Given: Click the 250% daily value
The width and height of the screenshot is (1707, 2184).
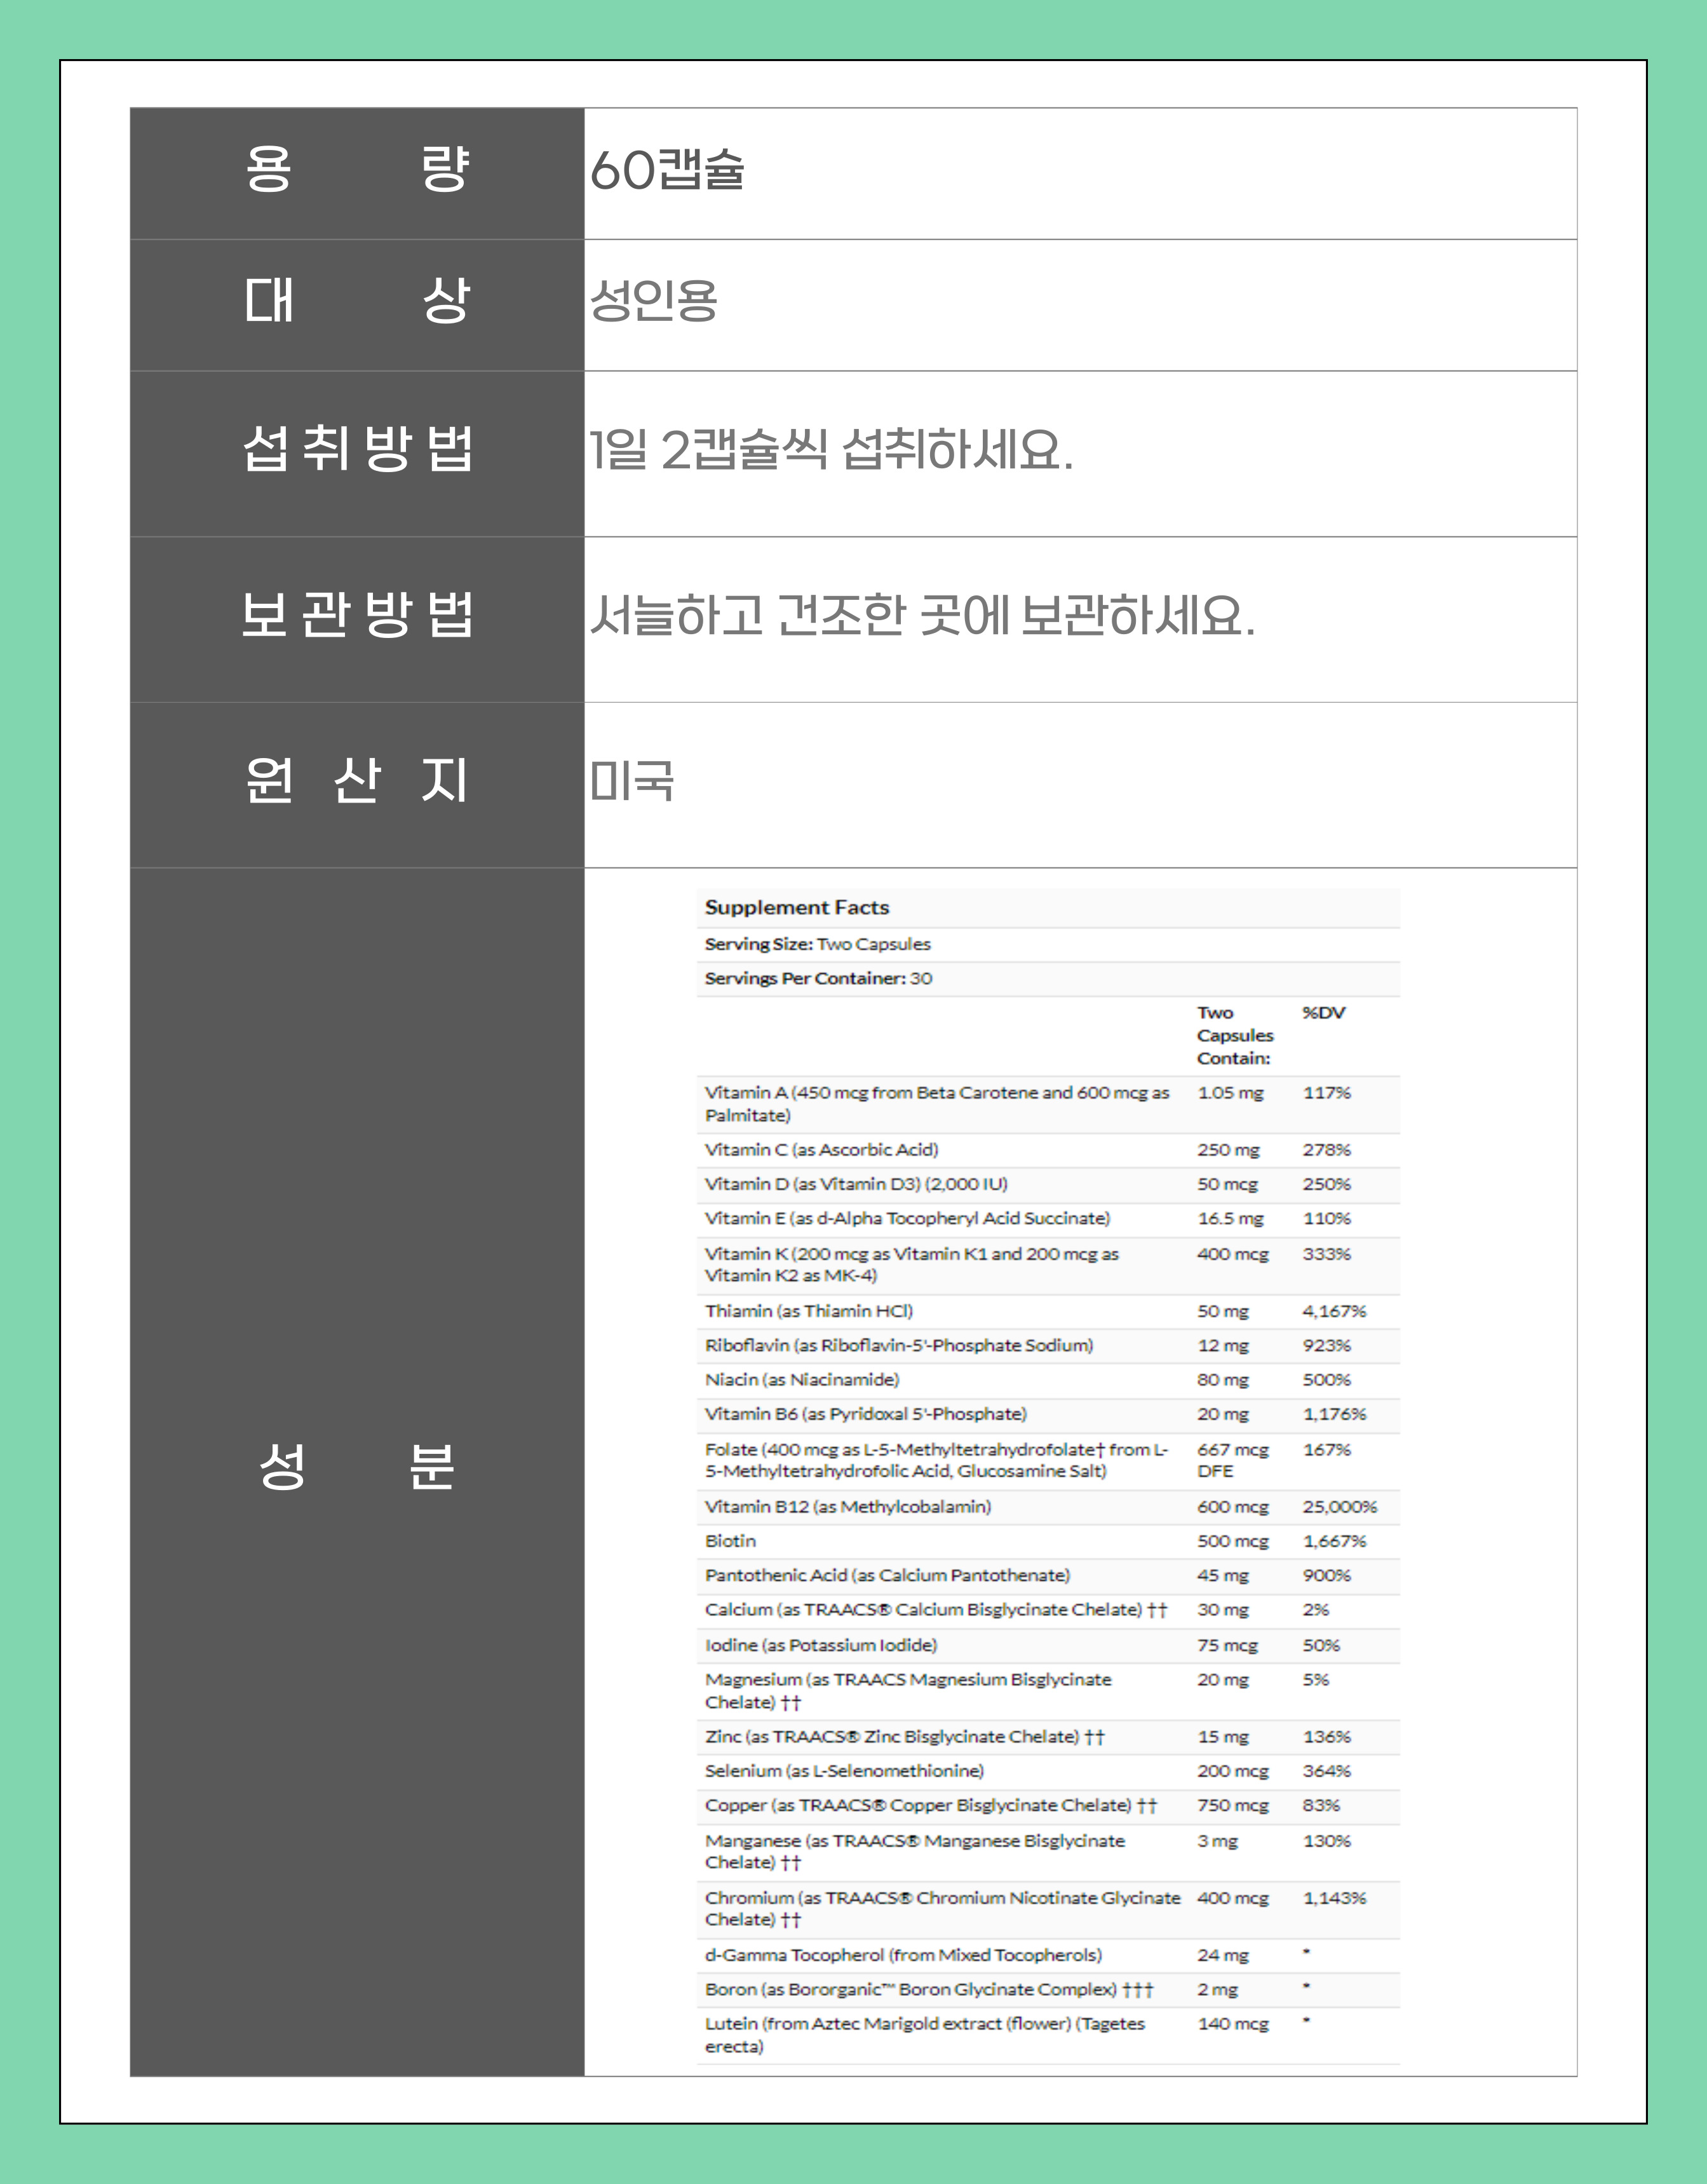Looking at the screenshot, I should coord(1326,1184).
